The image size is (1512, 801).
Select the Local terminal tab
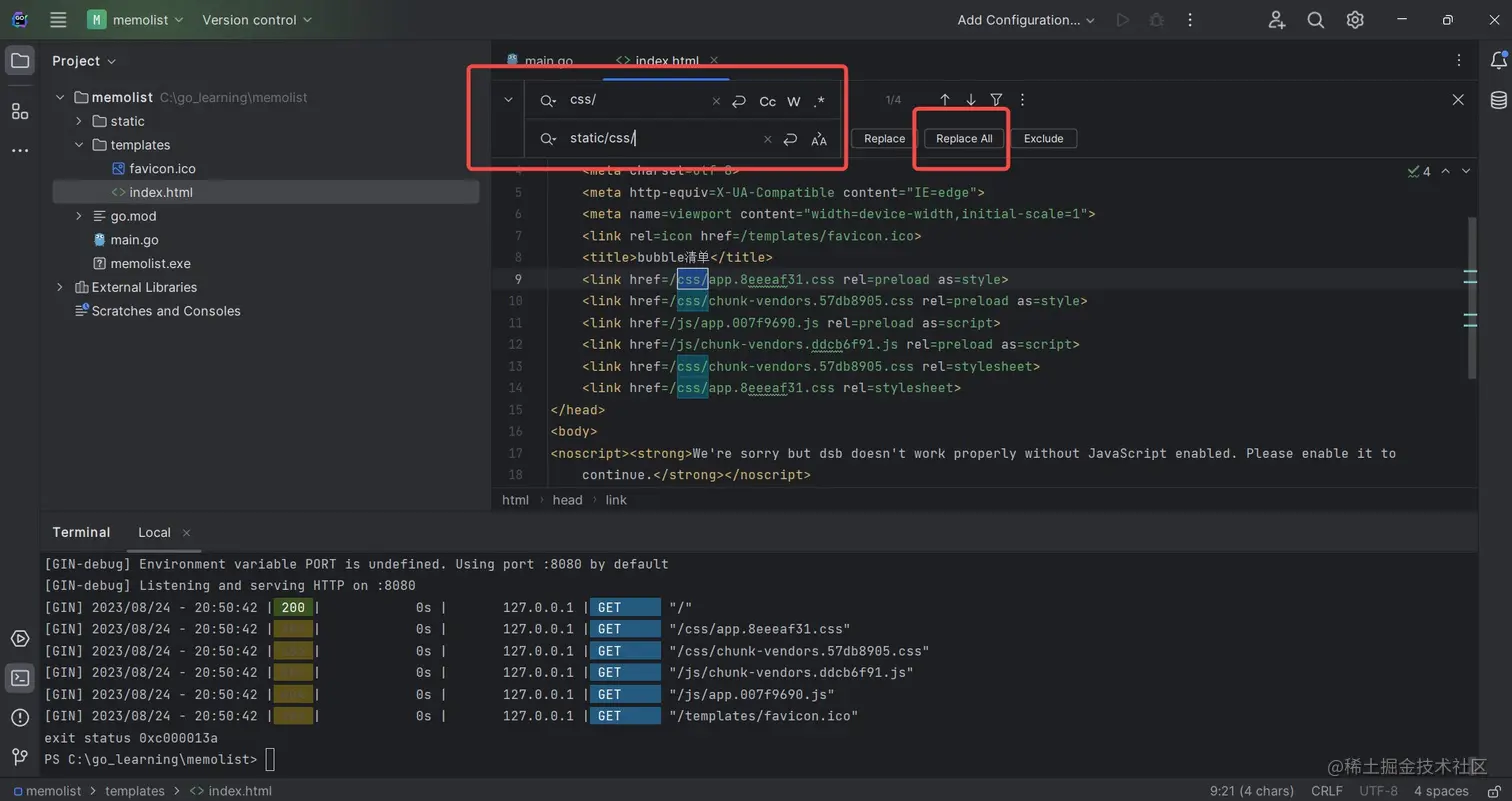click(154, 532)
